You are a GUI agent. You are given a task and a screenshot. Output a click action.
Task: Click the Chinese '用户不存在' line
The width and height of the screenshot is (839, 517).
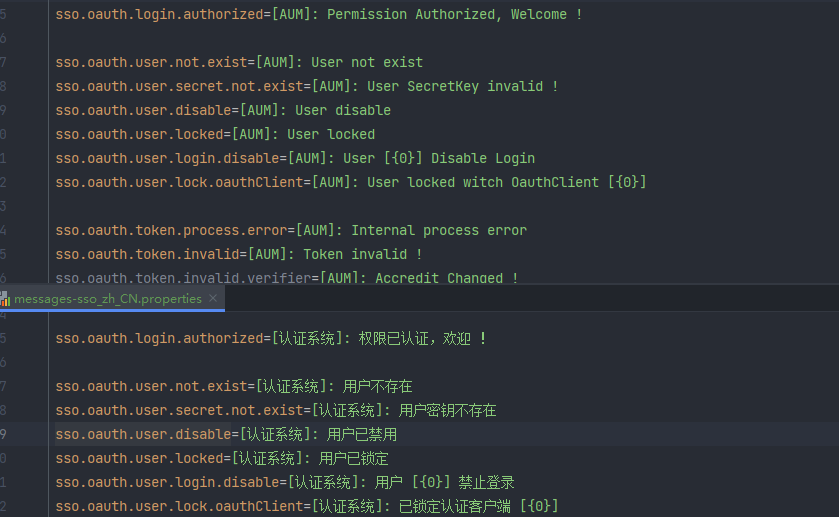(x=234, y=386)
